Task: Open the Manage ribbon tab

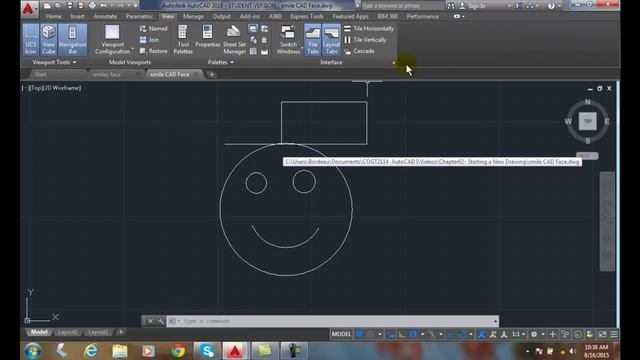Action: point(193,16)
